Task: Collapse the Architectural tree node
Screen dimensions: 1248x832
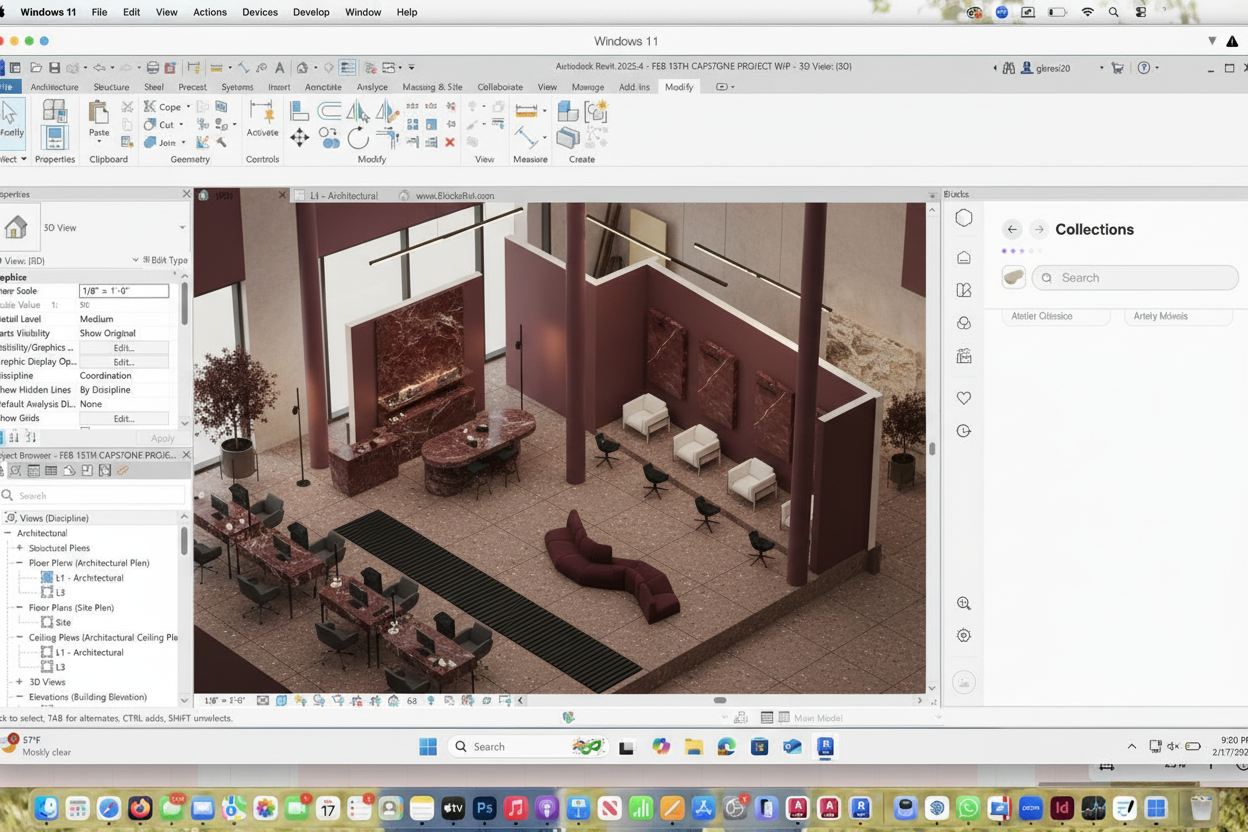Action: coord(8,533)
